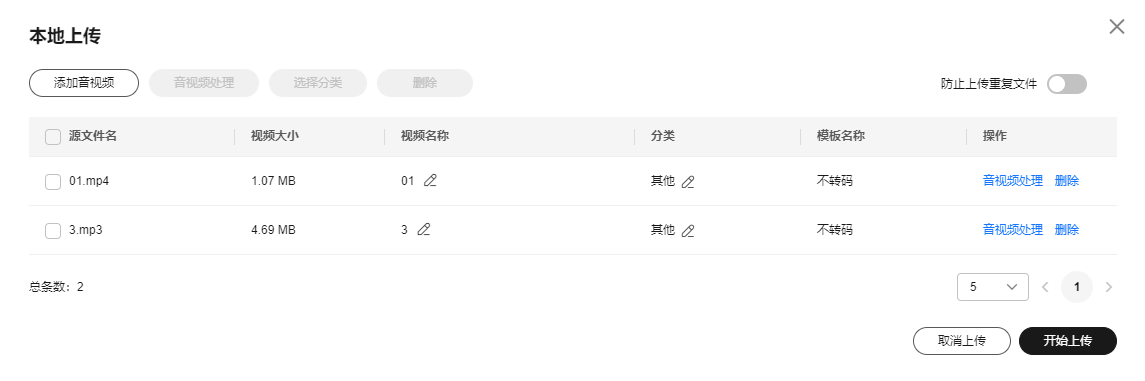Close the 本地上传 dialog with X icon
The width and height of the screenshot is (1145, 381).
(x=1117, y=27)
